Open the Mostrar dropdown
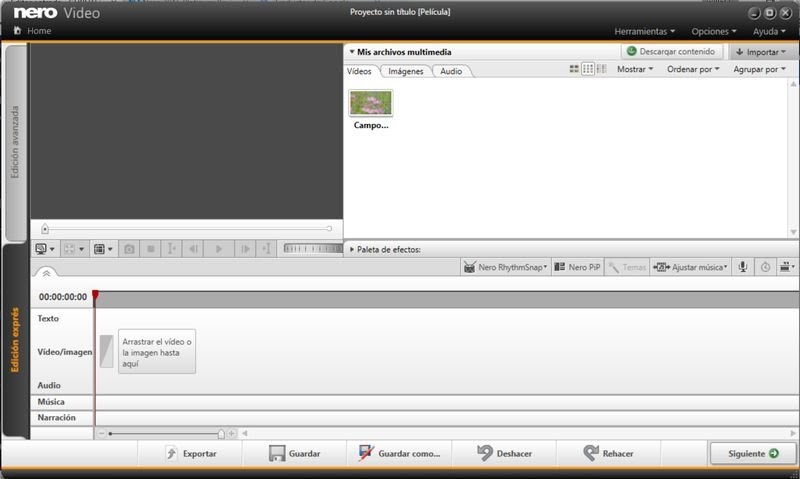 (x=635, y=69)
